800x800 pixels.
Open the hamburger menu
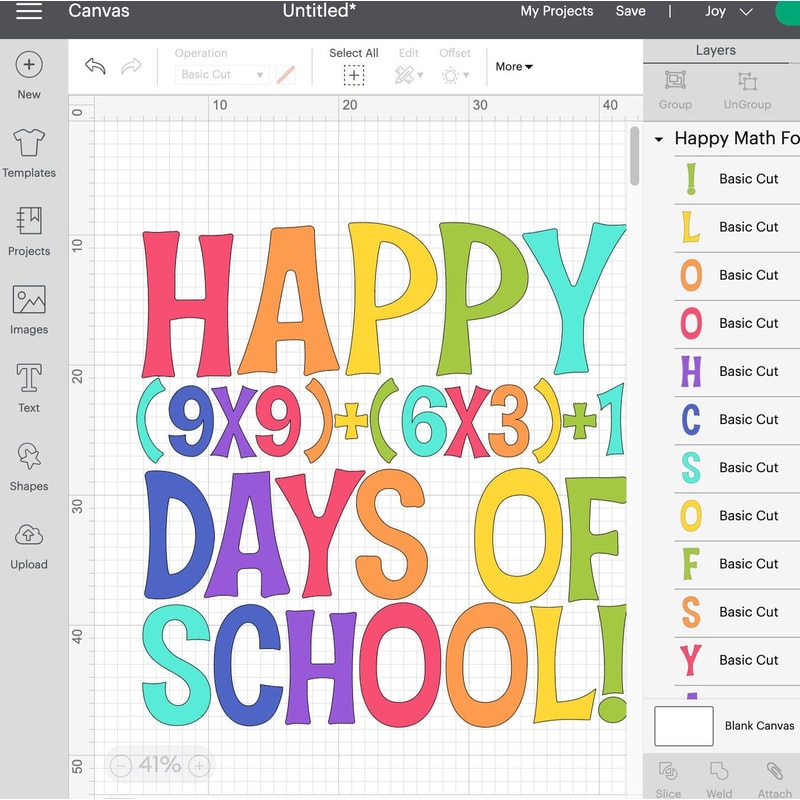point(27,12)
